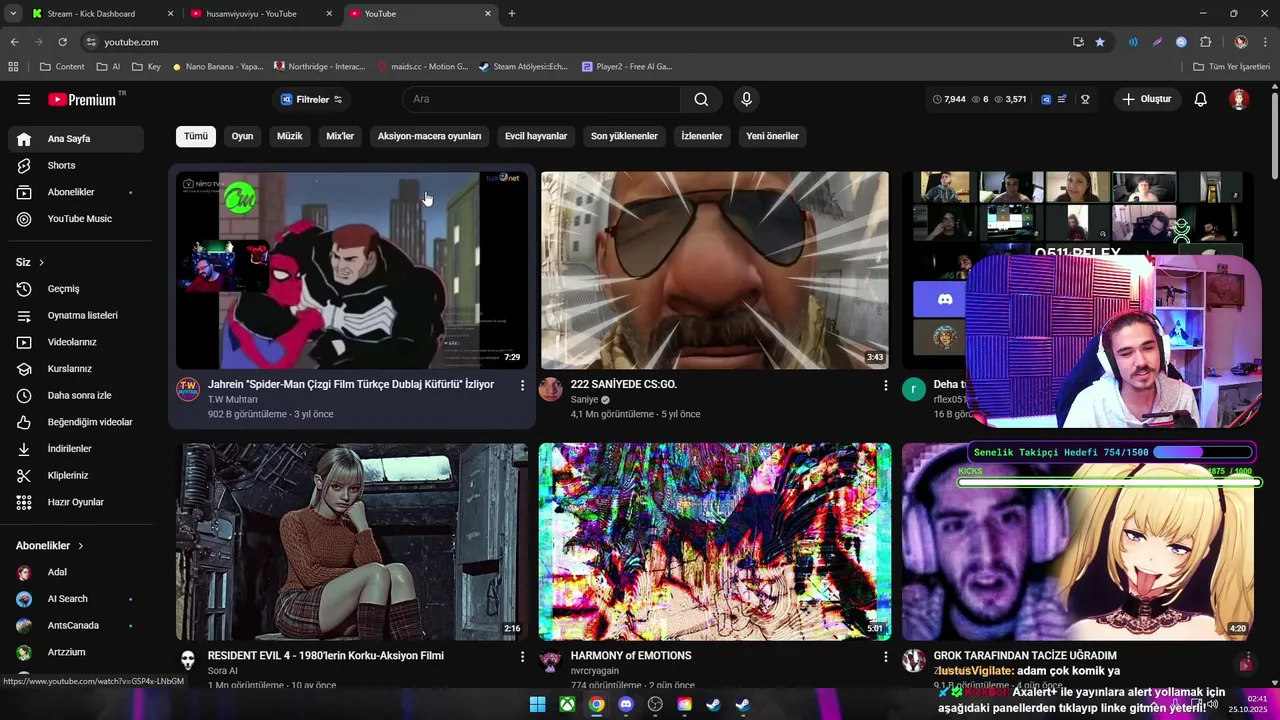Screen dimensions: 1280x720
Task: Open Chrome from the taskbar
Action: click(x=596, y=704)
